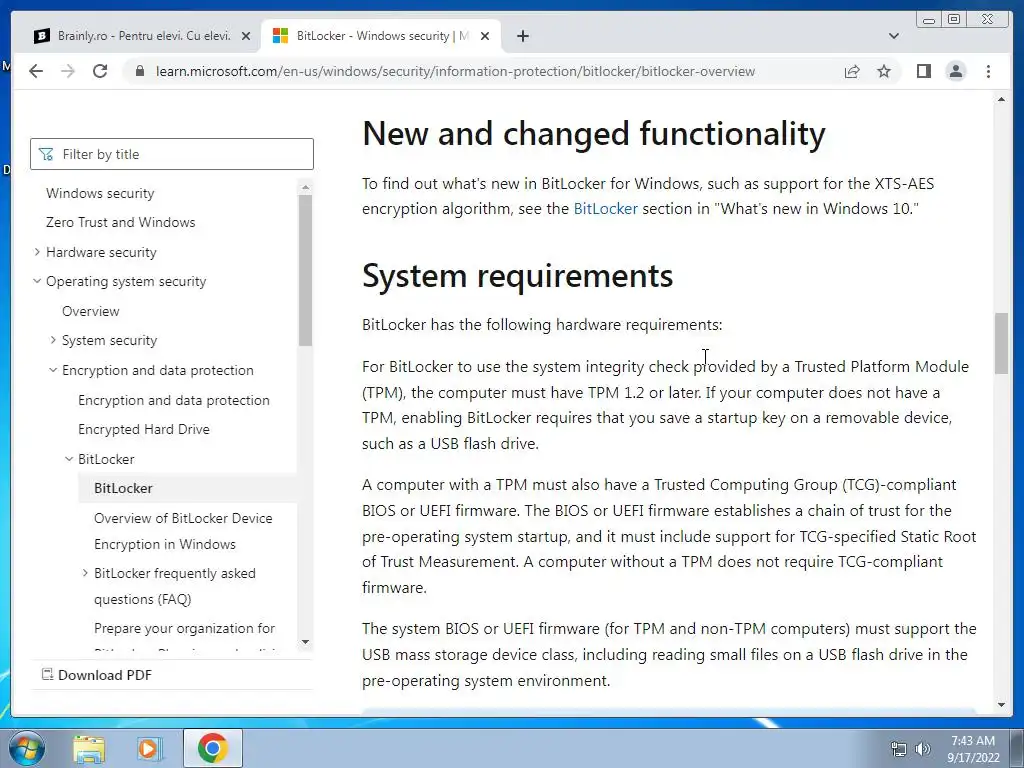The height and width of the screenshot is (768, 1024).
Task: Click the network tray icon
Action: point(899,749)
